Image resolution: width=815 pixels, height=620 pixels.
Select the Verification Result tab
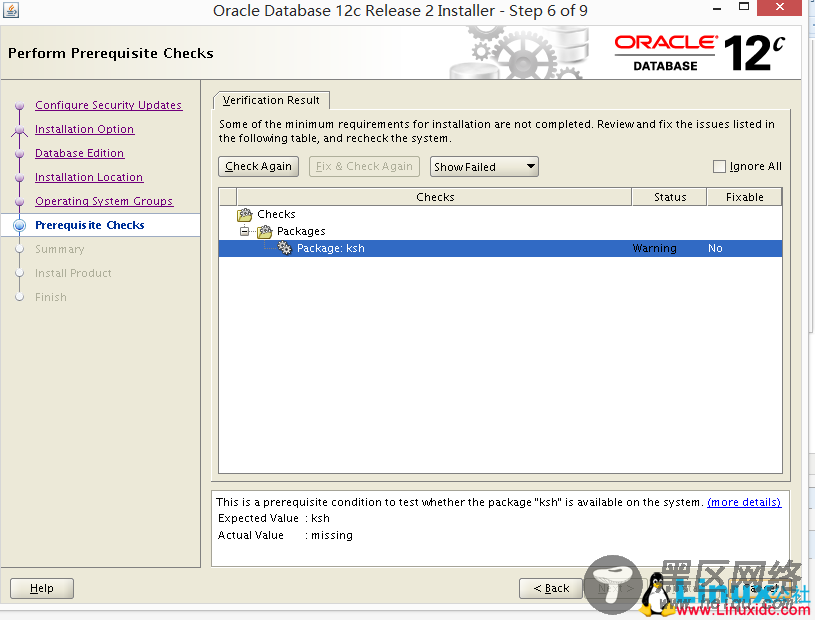[271, 100]
